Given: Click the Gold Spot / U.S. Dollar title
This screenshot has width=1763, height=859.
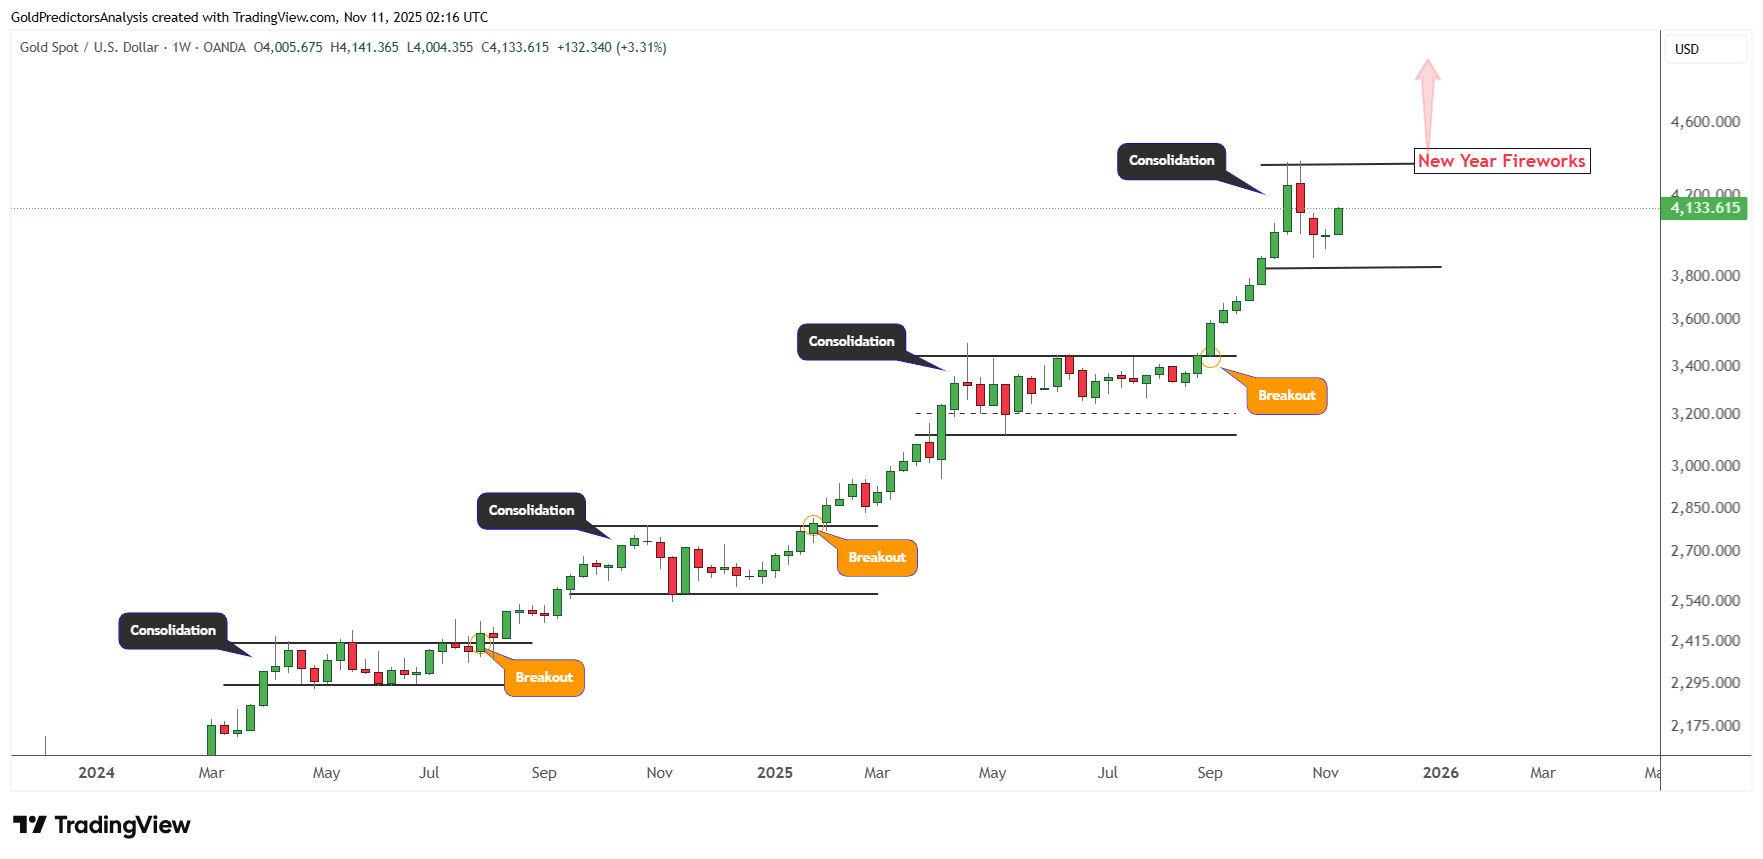Looking at the screenshot, I should point(89,47).
